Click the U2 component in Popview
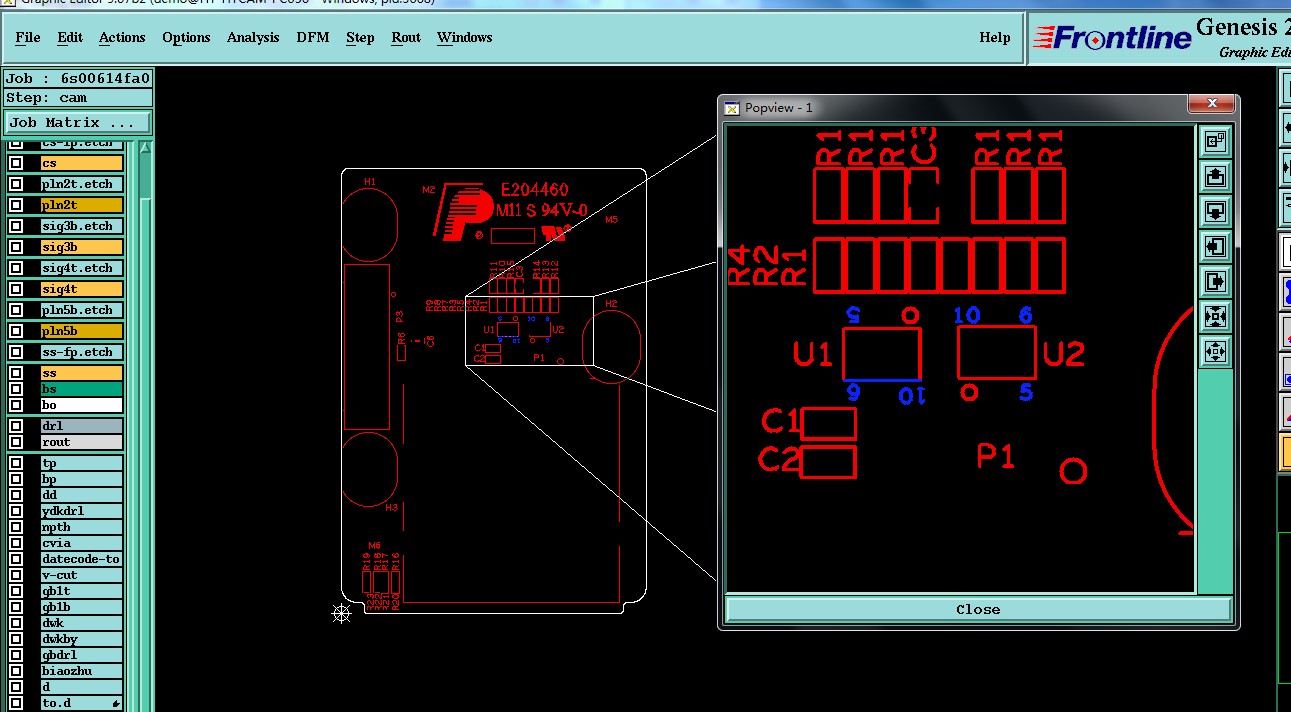Image resolution: width=1291 pixels, height=712 pixels. coord(996,353)
